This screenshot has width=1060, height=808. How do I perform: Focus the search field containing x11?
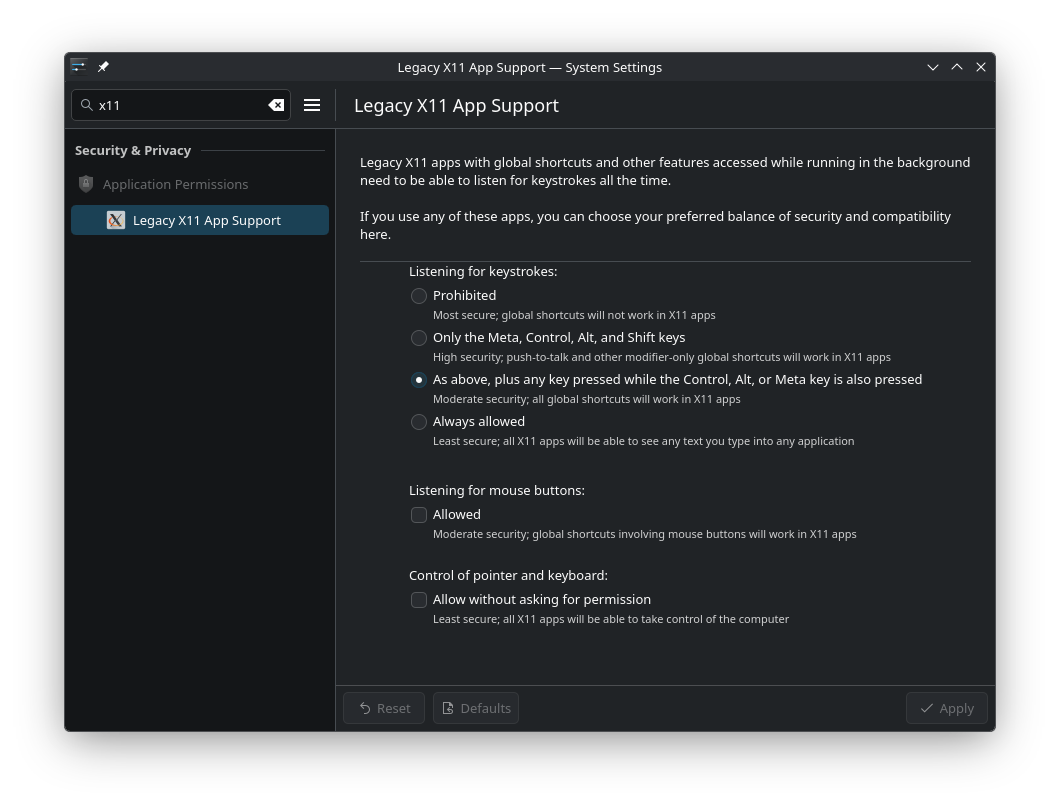(x=181, y=105)
